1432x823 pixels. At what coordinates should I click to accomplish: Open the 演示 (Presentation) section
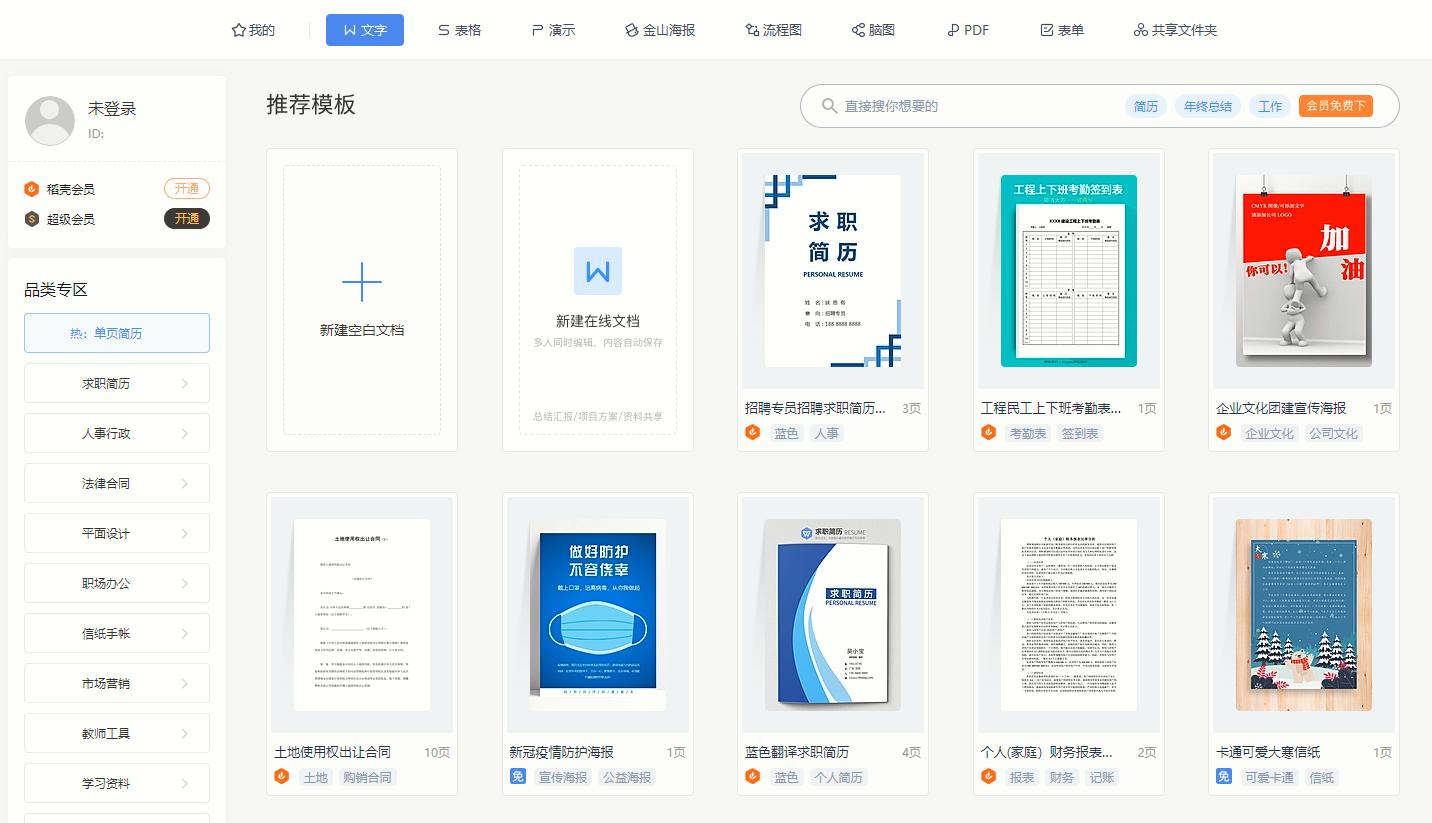[x=553, y=30]
